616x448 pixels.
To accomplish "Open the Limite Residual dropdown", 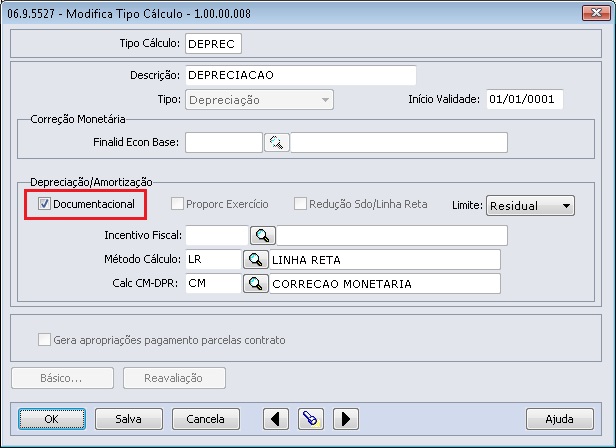I will [530, 206].
